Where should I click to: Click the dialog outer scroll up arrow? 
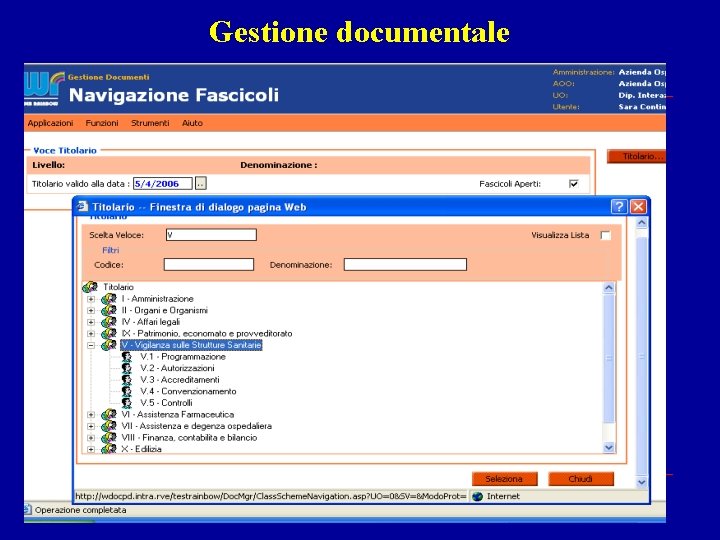[x=641, y=223]
